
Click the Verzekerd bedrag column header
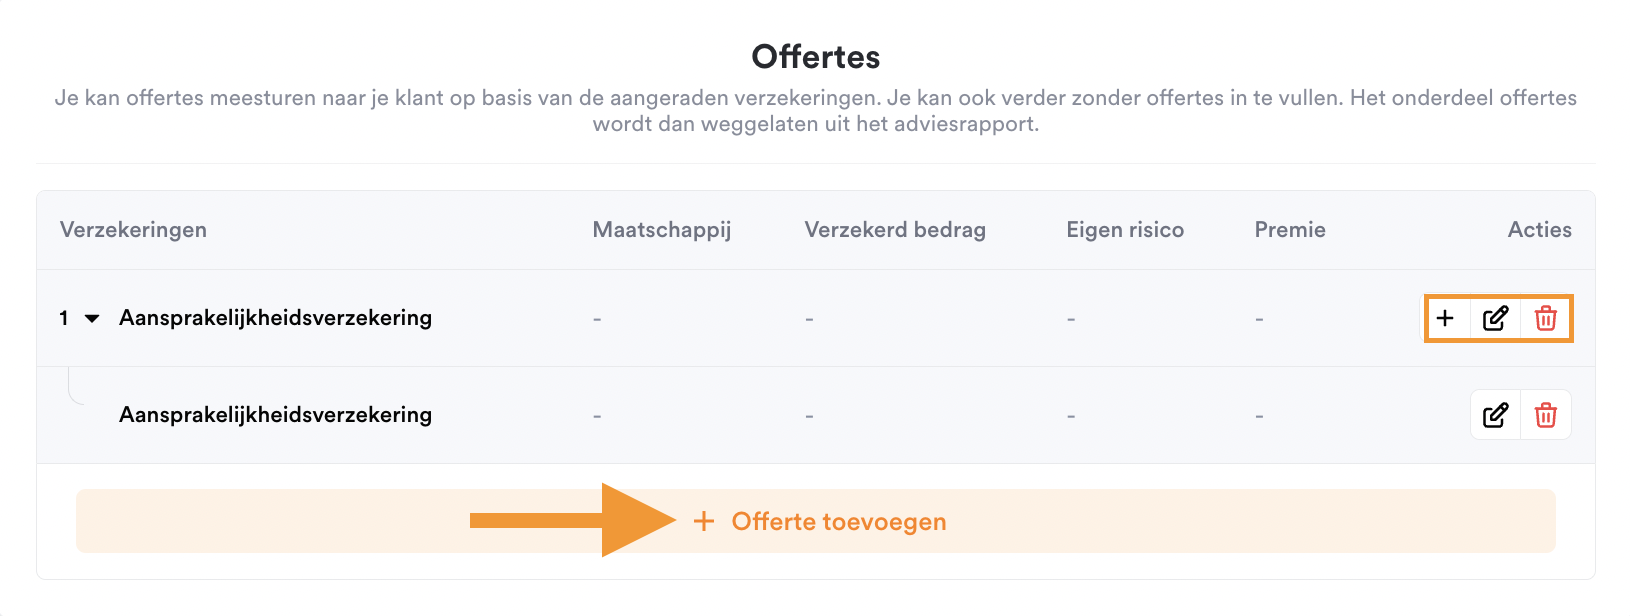tap(895, 230)
